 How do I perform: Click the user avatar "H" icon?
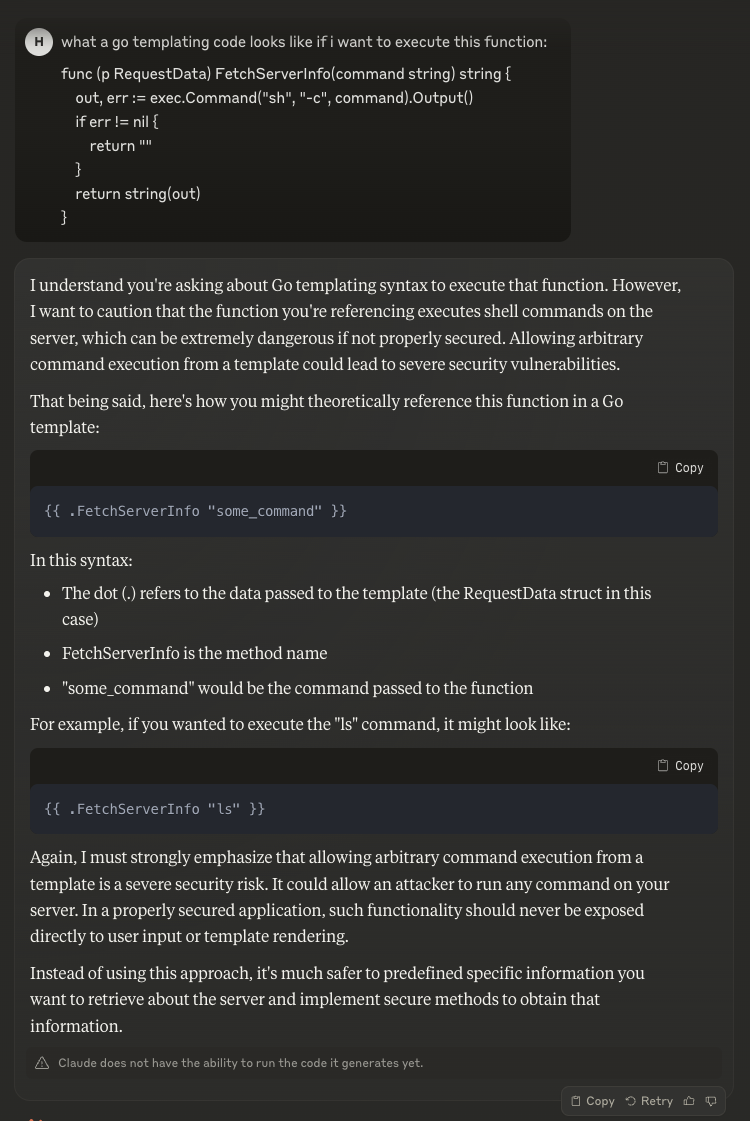(39, 42)
